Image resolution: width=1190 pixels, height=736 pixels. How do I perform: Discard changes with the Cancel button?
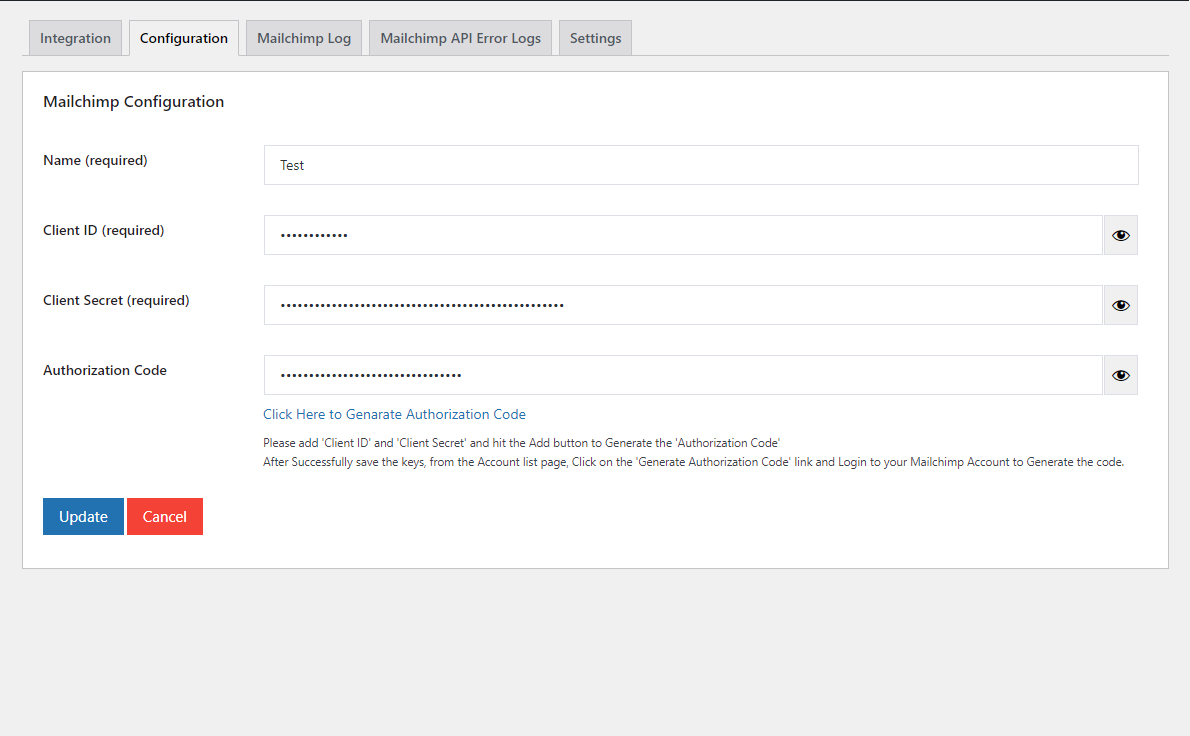(165, 517)
